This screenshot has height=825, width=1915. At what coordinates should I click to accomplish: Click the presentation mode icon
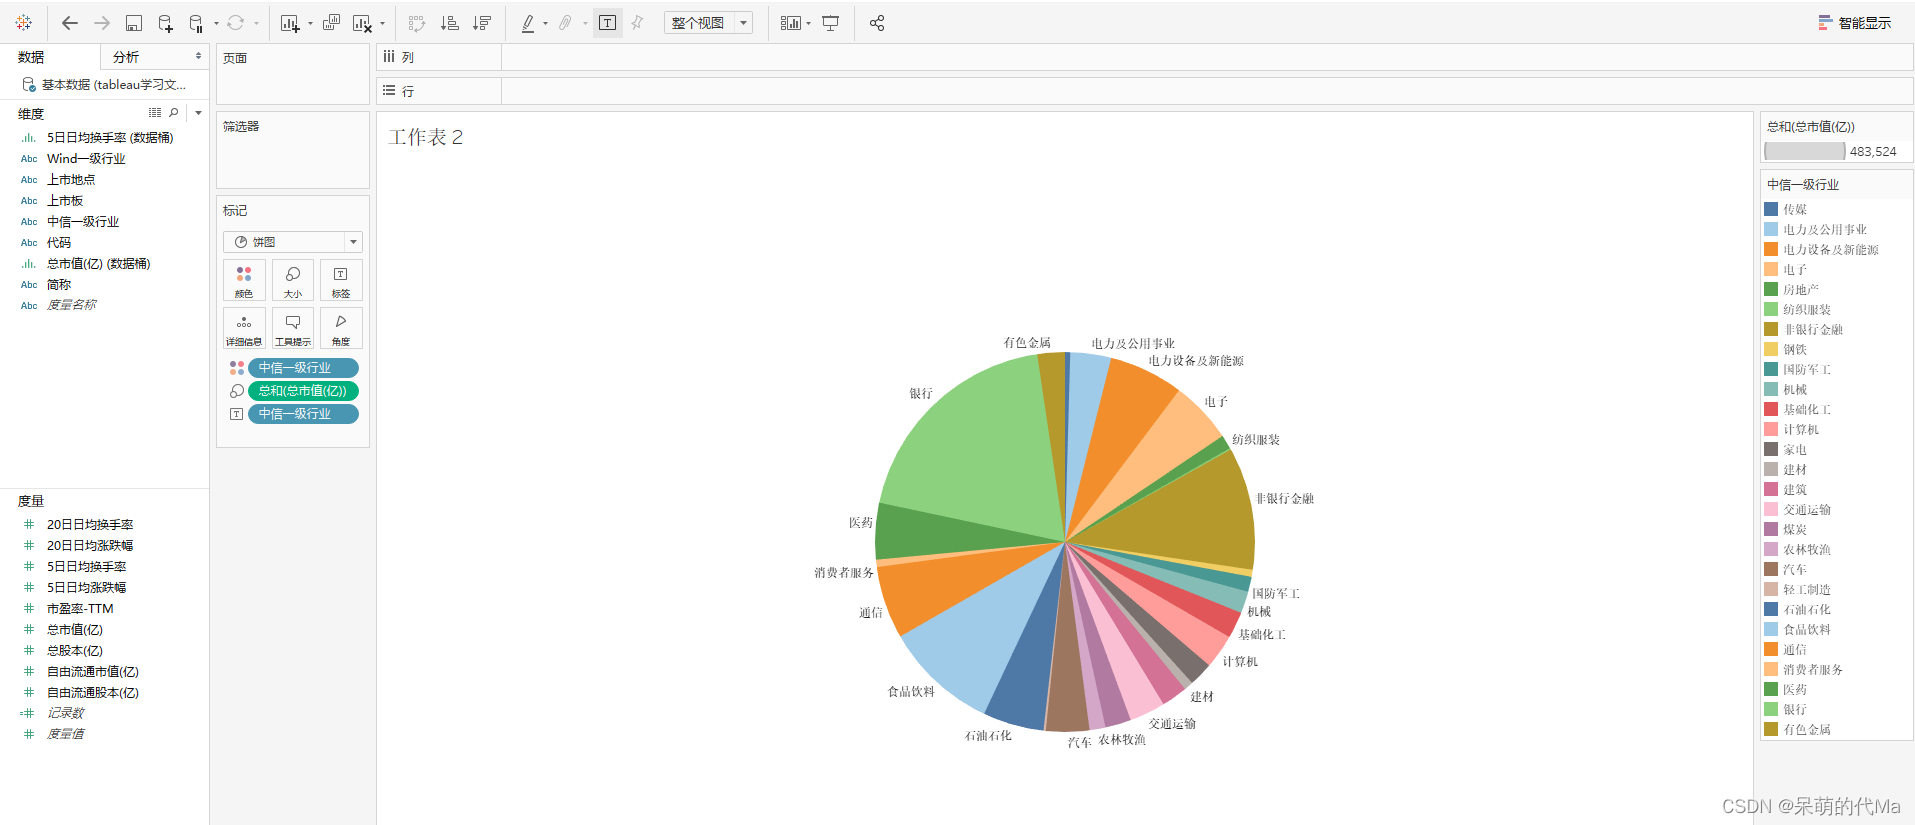coord(830,22)
